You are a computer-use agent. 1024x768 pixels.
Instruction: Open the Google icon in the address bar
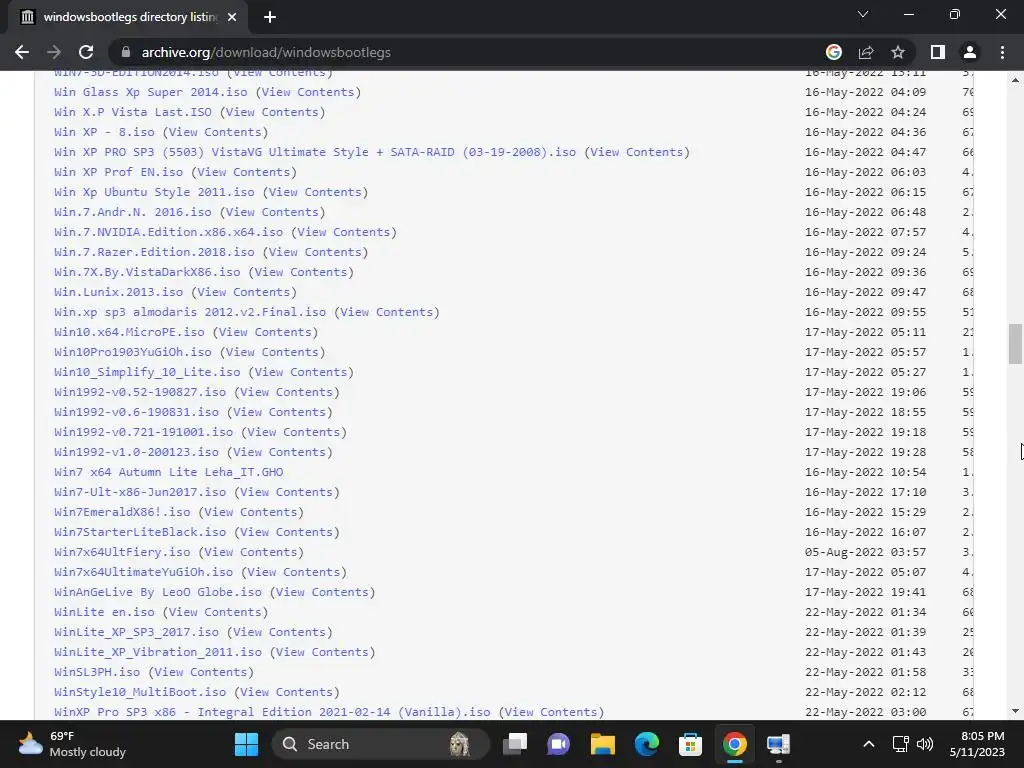point(833,52)
